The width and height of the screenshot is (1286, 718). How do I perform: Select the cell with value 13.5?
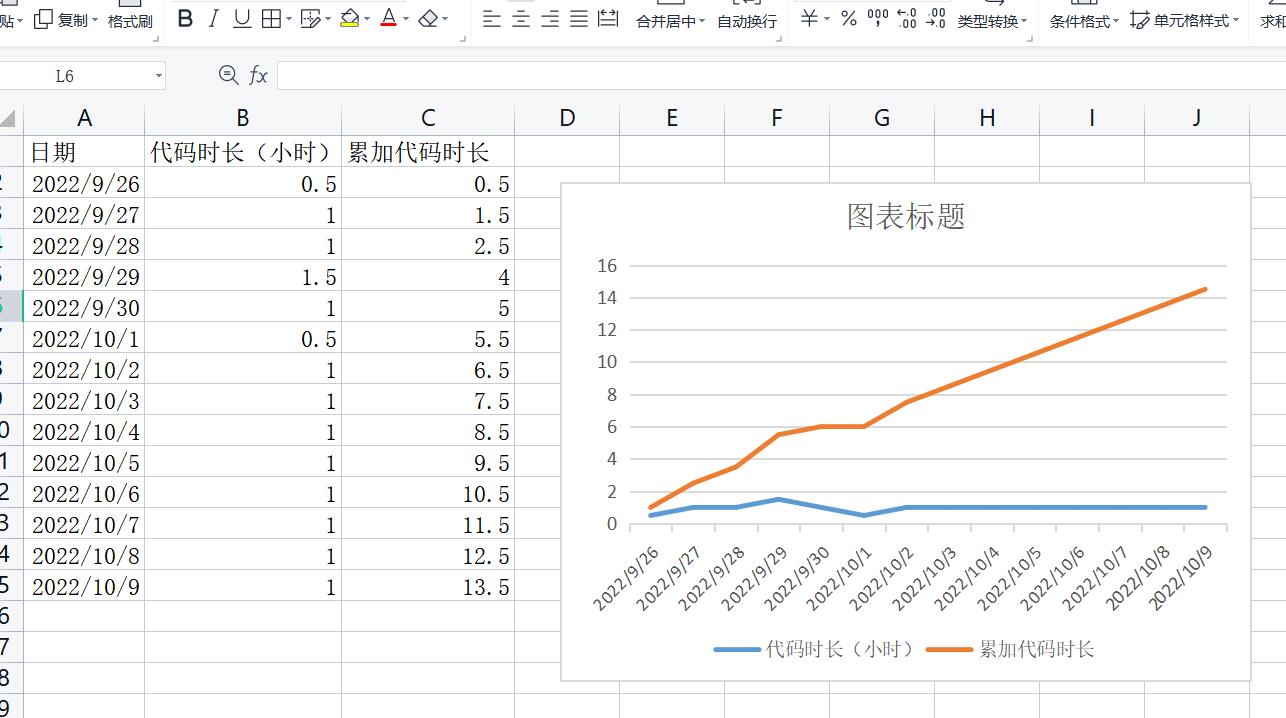coord(428,587)
